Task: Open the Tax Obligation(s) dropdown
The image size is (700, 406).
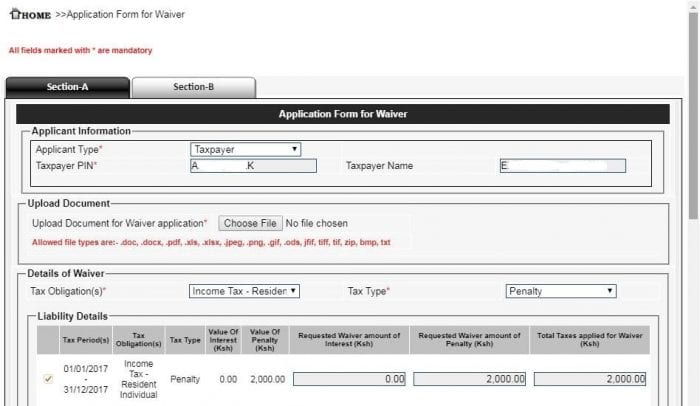Action: click(245, 291)
